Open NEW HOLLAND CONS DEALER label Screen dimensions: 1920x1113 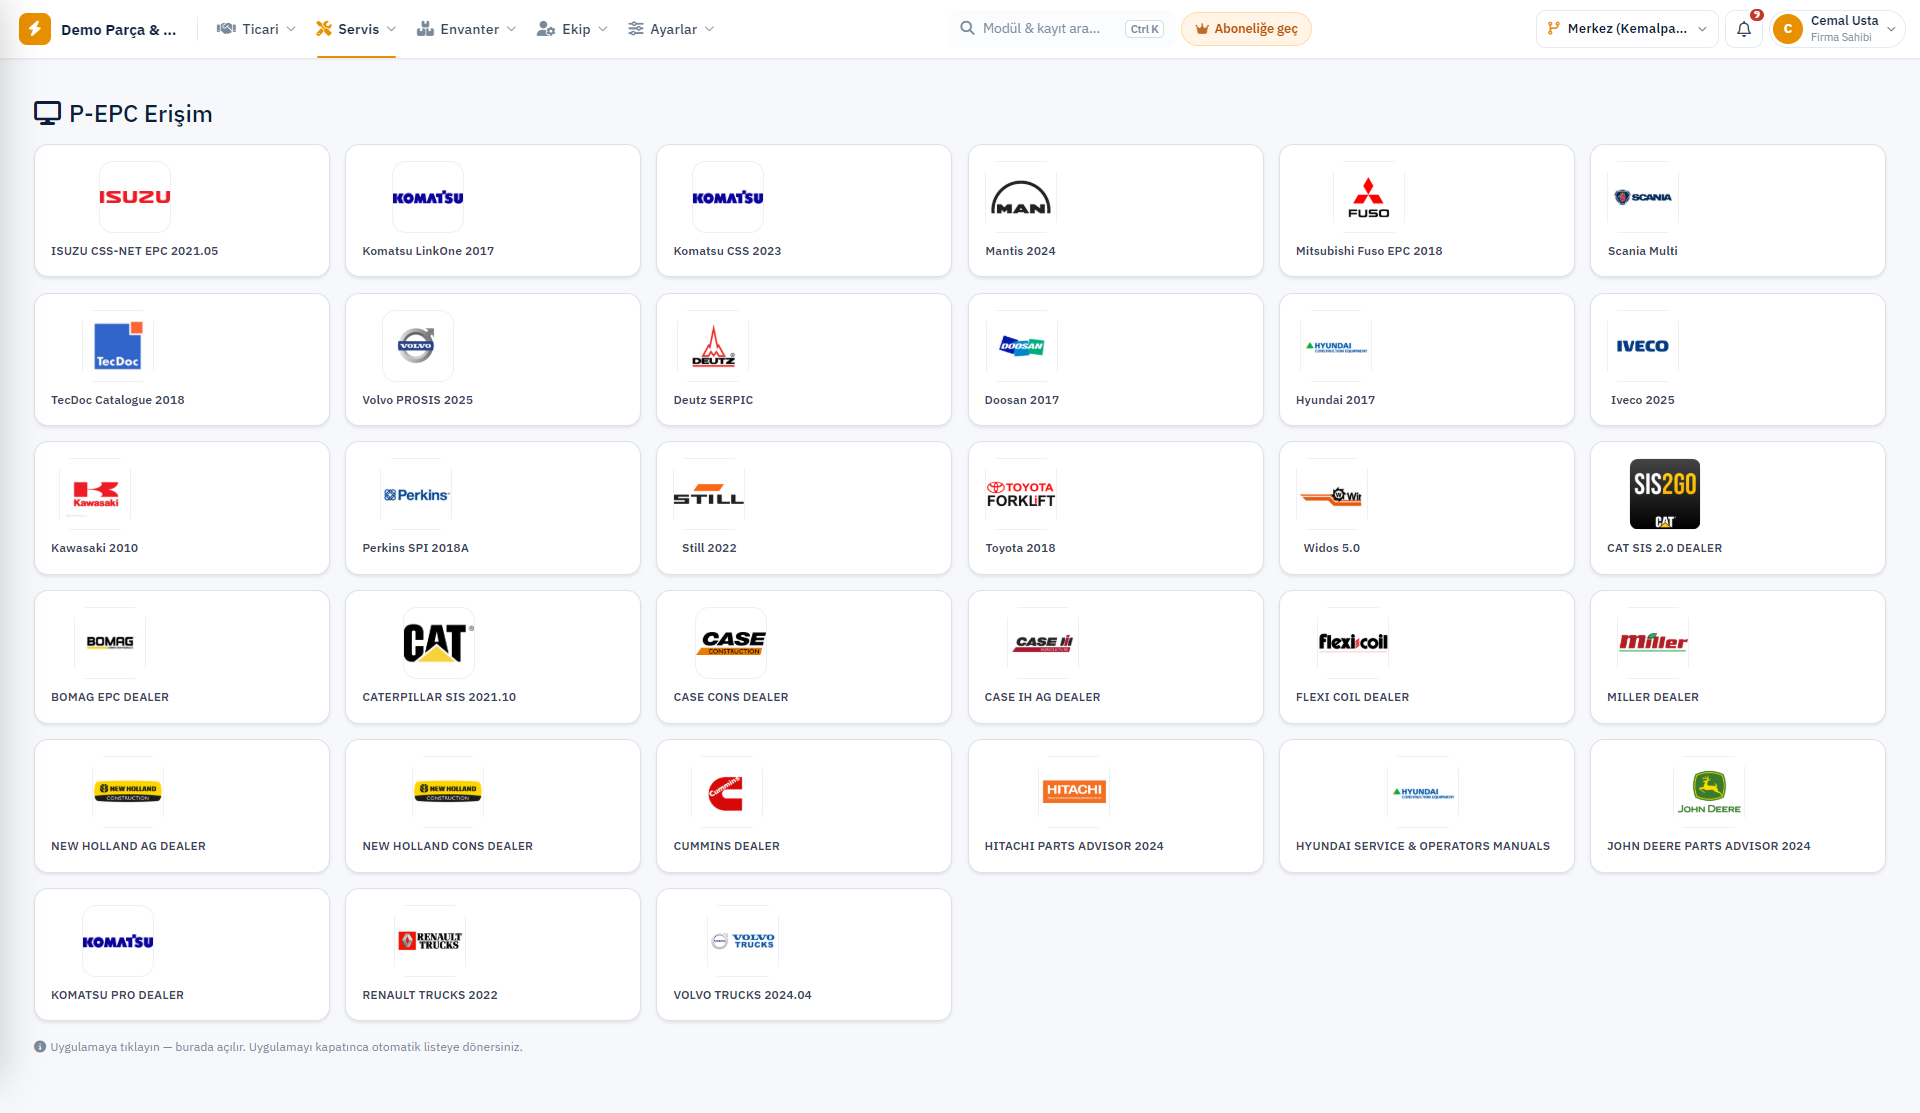point(448,846)
